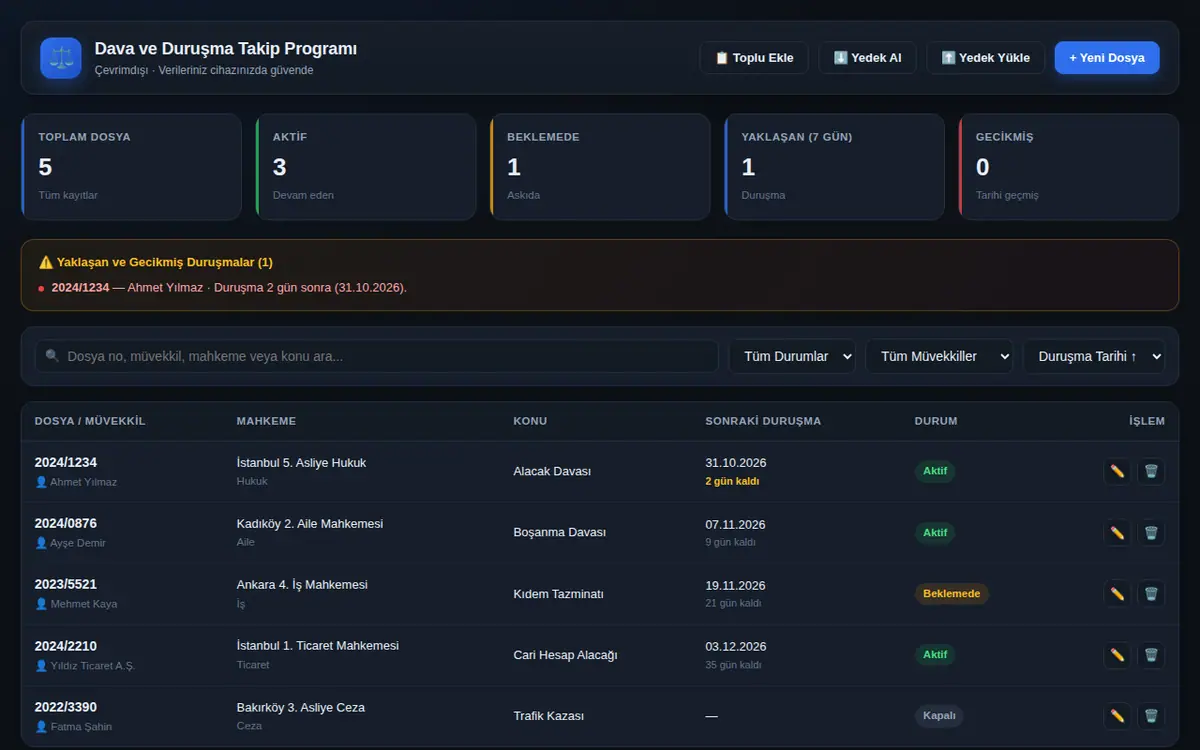The width and height of the screenshot is (1200, 750).
Task: Open the Duruşma Tarihi sort dropdown
Action: tap(1094, 356)
